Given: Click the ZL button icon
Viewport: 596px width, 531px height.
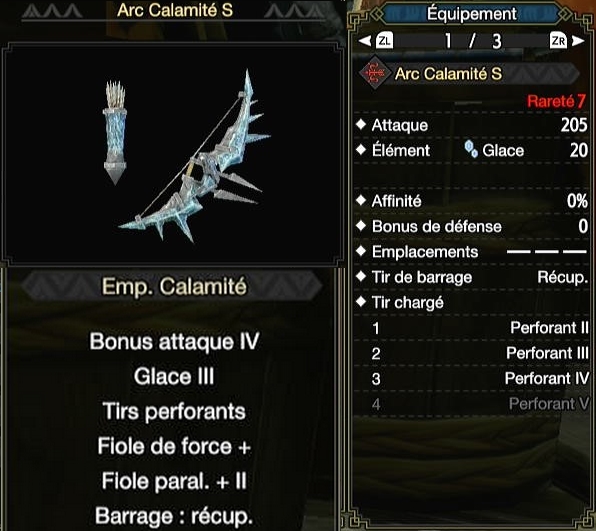Looking at the screenshot, I should coord(384,41).
